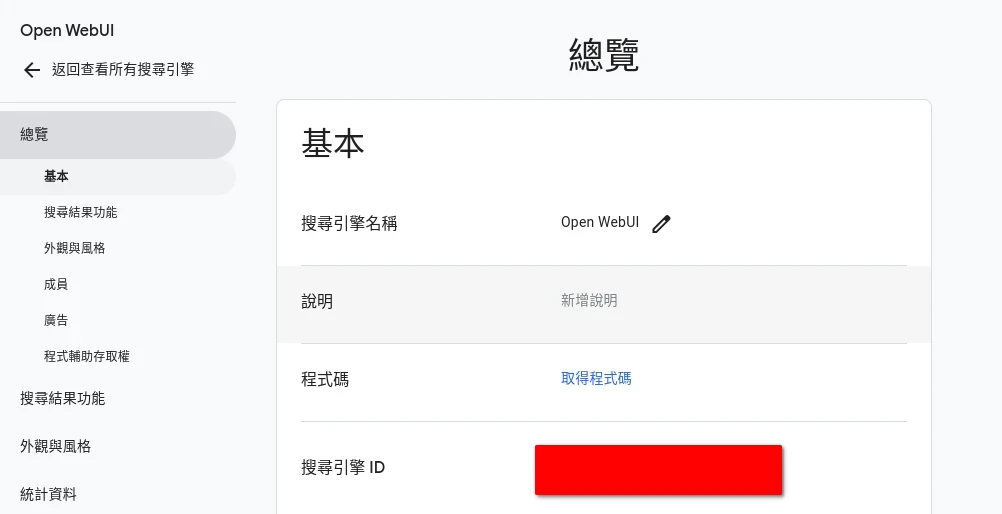Click the pencil edit icon beside Open WebUI

pos(661,224)
